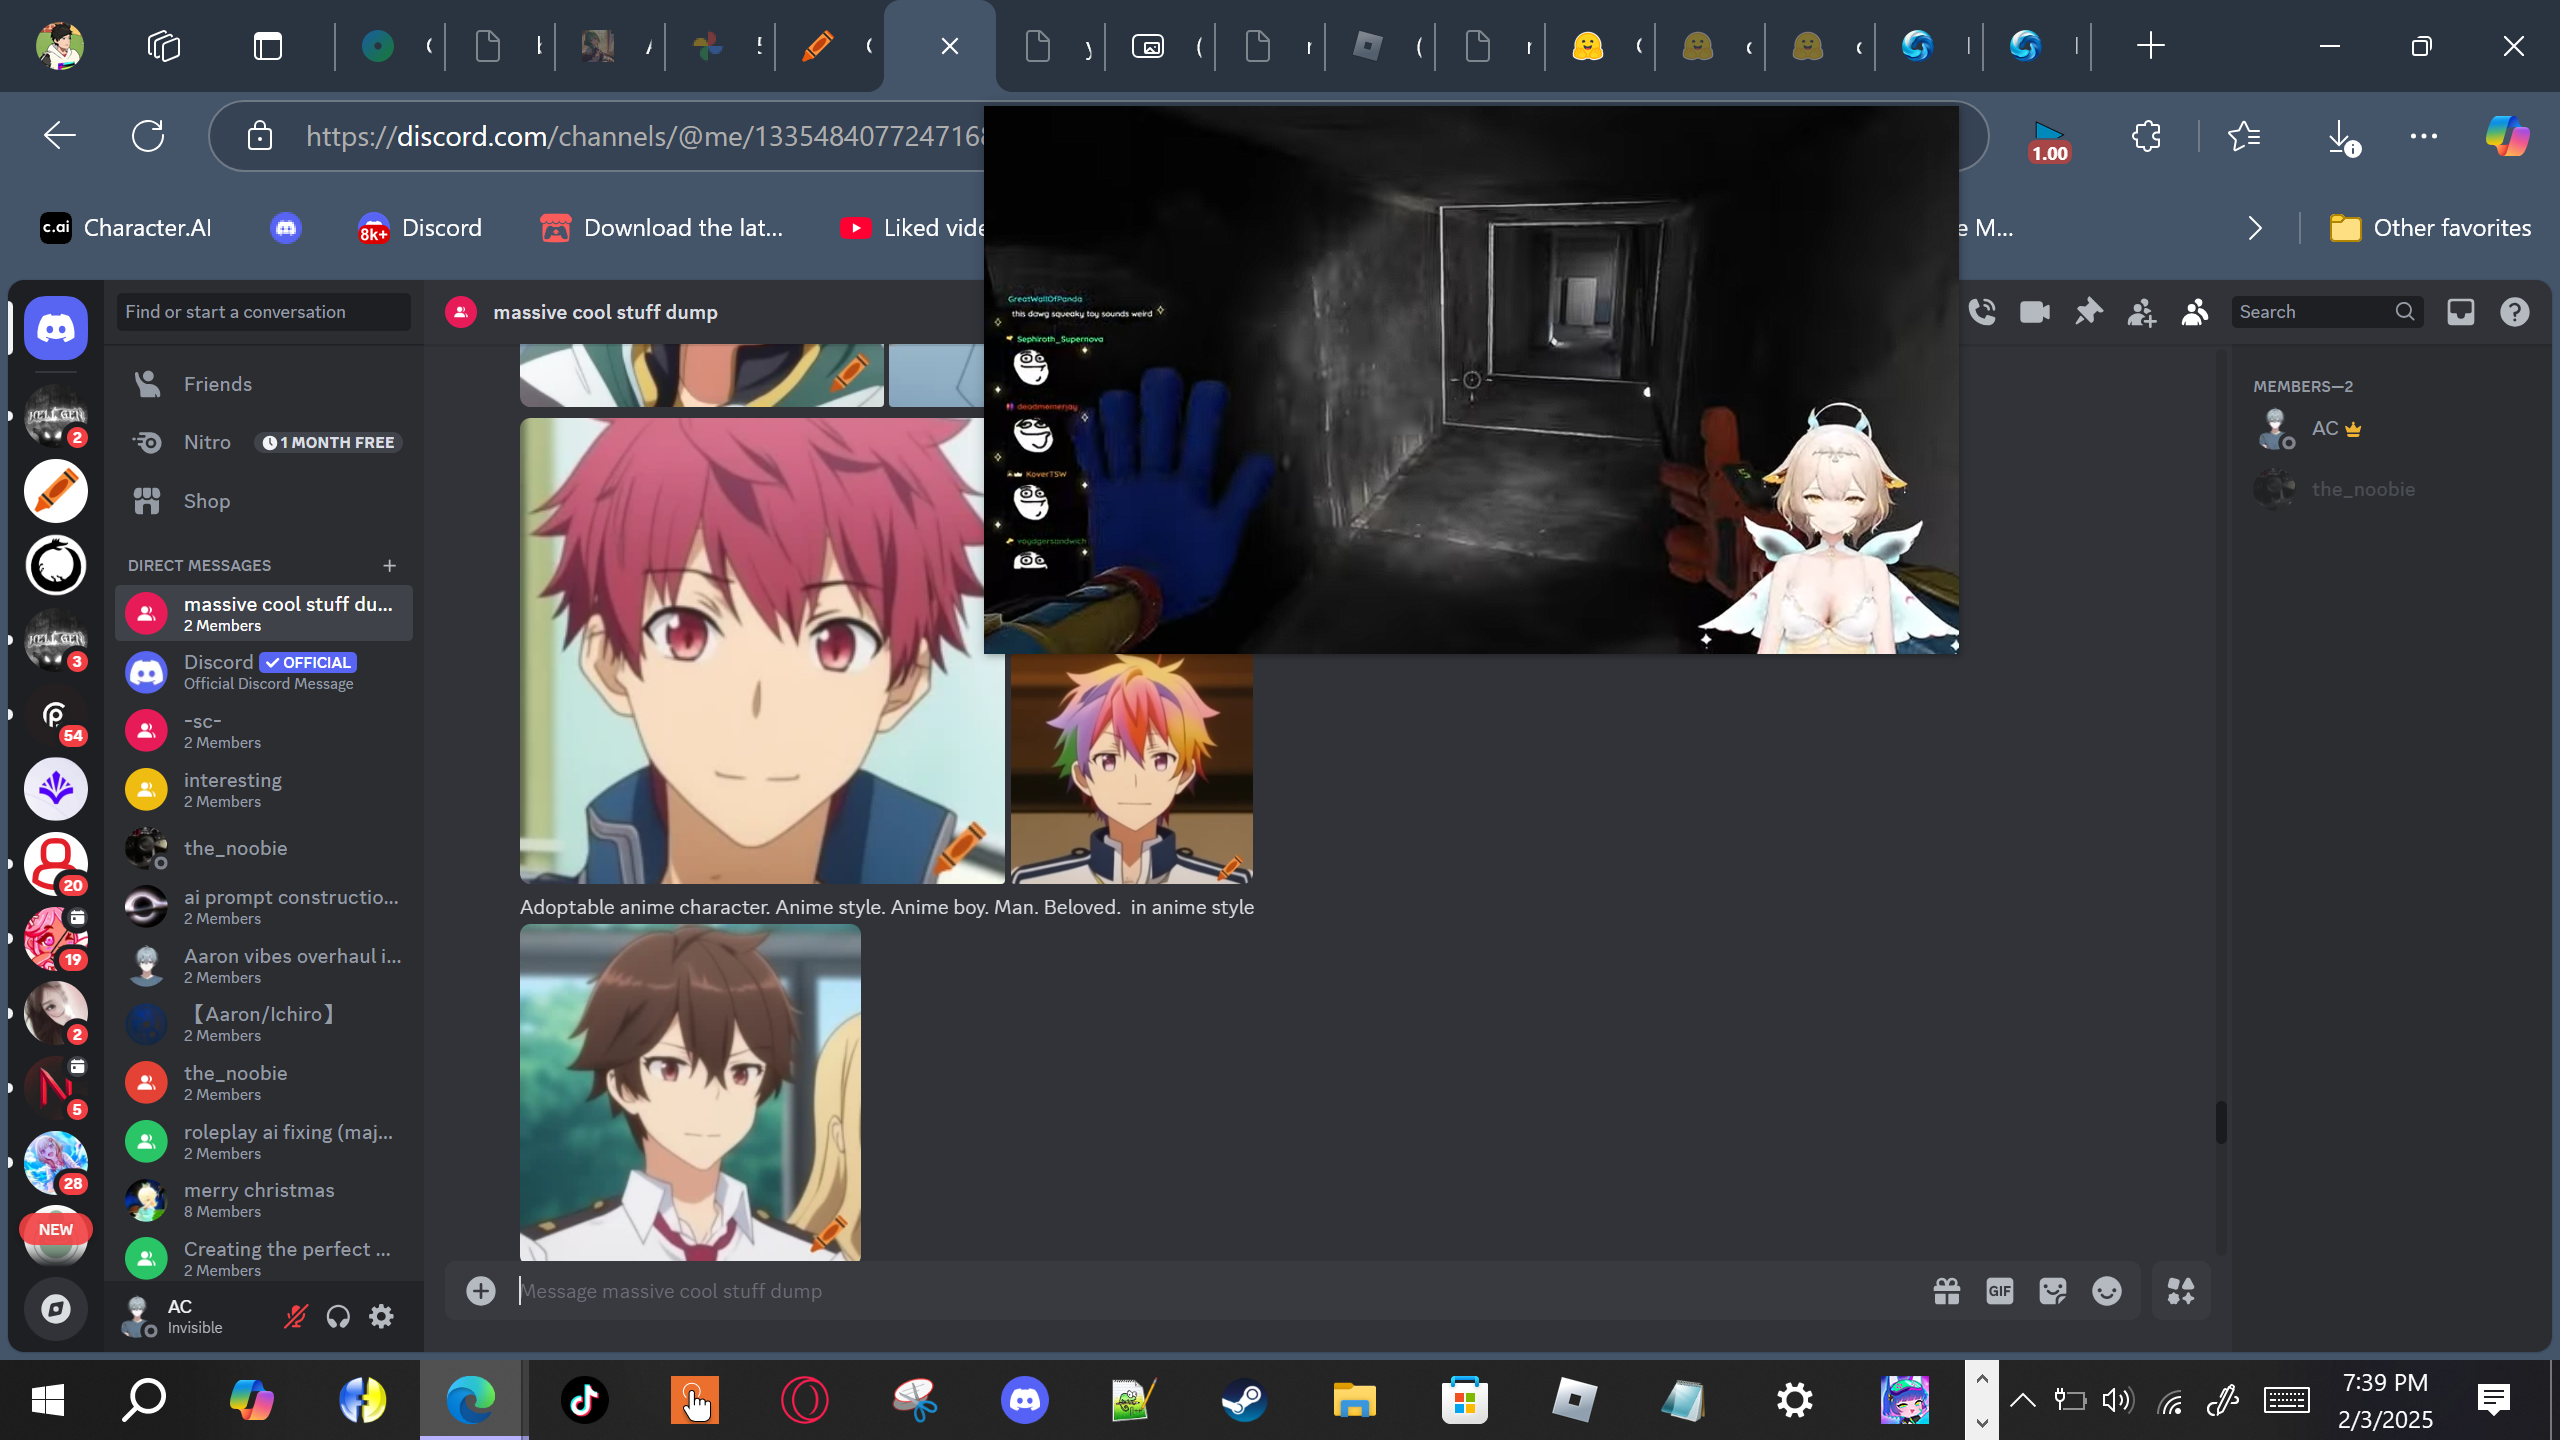Open pinned messages

click(2088, 312)
